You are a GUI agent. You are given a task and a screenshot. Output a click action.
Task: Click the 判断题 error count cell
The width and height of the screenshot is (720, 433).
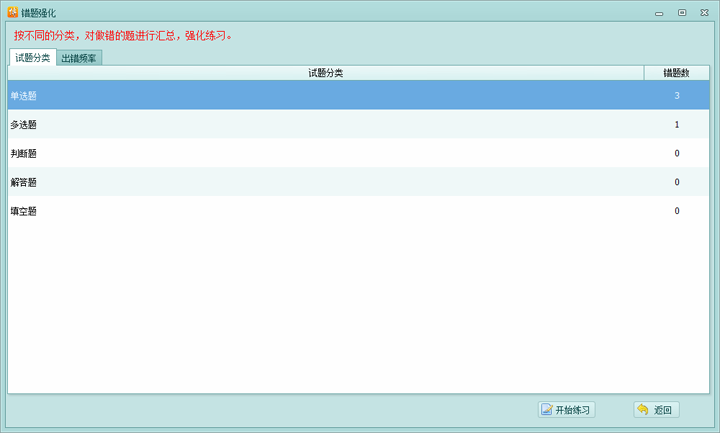pyautogui.click(x=677, y=154)
